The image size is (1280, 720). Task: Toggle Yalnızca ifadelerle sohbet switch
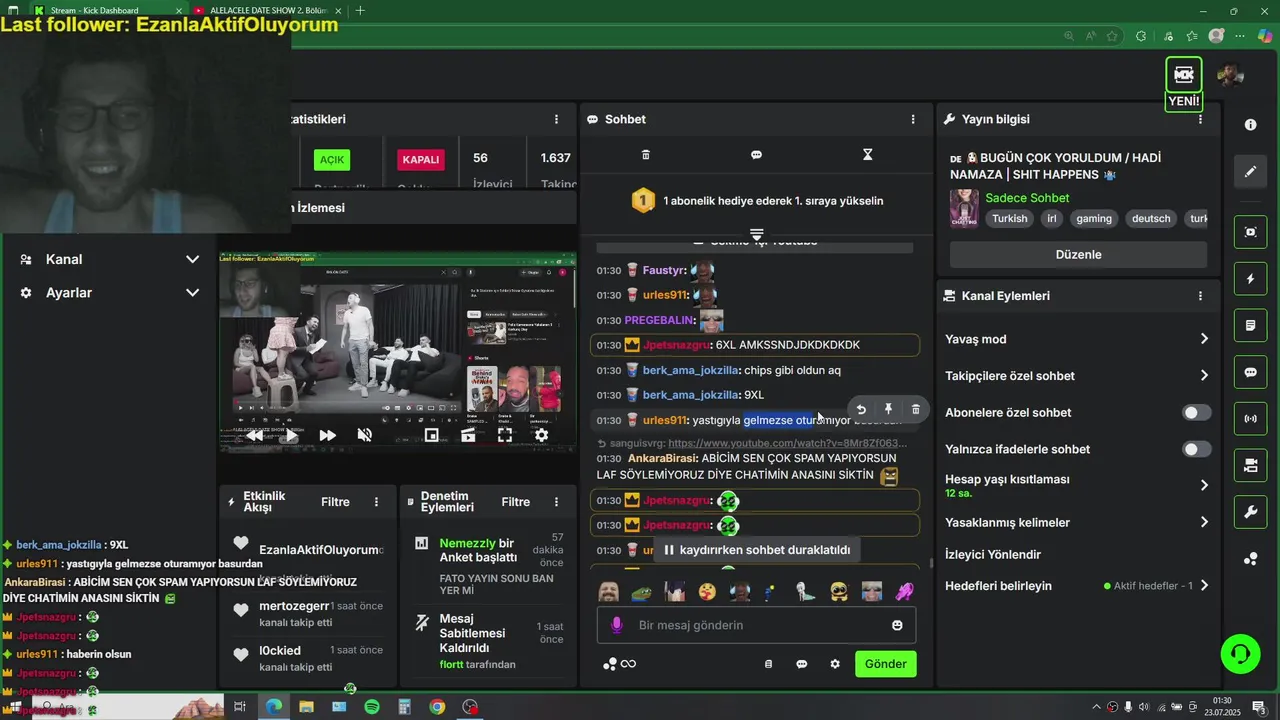[1197, 449]
